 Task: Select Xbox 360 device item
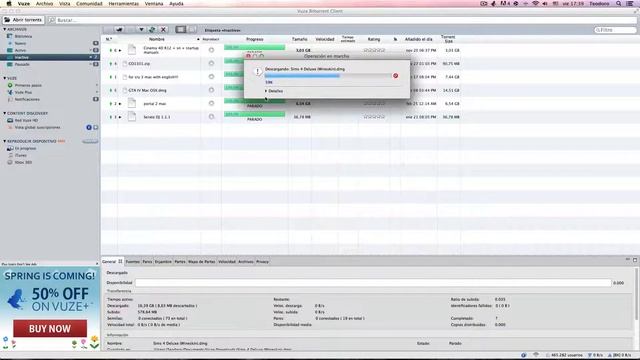pyautogui.click(x=23, y=162)
